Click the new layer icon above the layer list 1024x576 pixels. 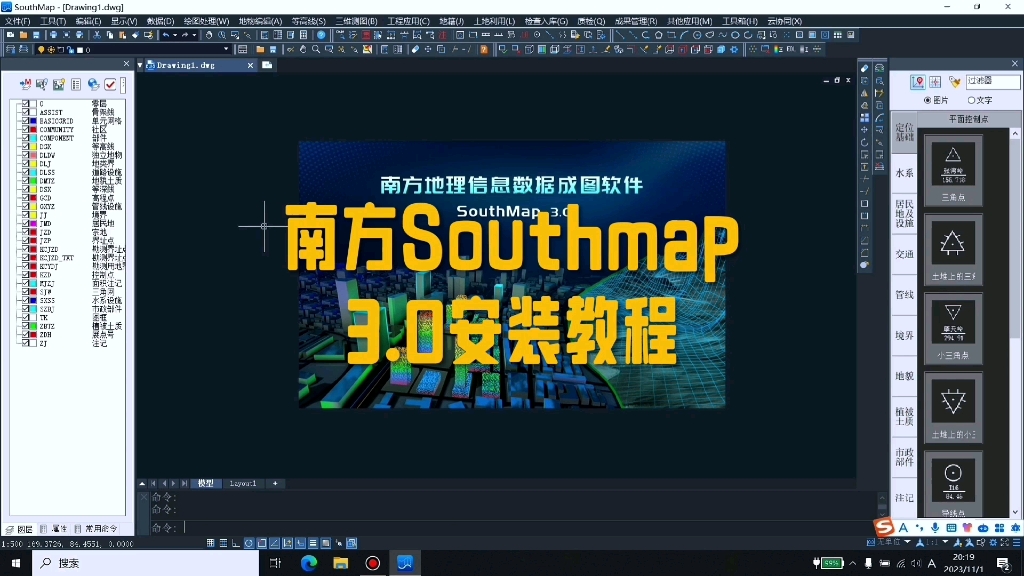57,85
